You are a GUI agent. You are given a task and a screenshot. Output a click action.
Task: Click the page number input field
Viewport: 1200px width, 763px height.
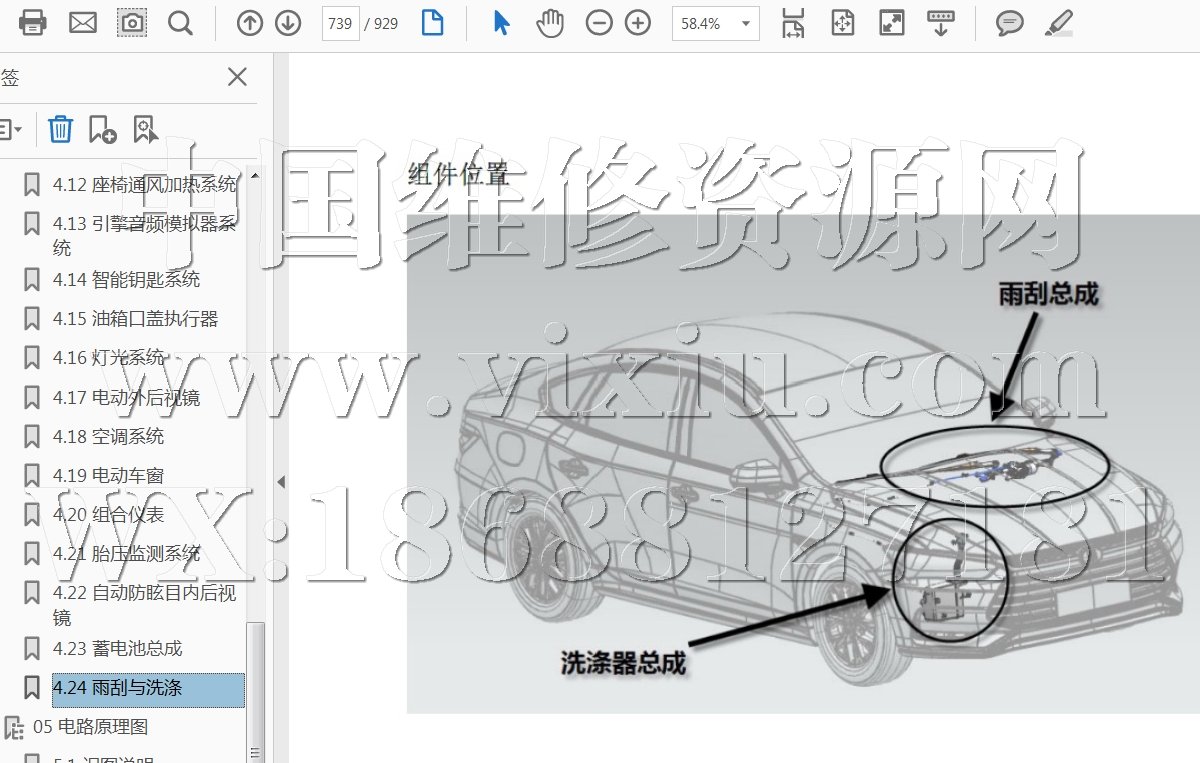pyautogui.click(x=340, y=23)
